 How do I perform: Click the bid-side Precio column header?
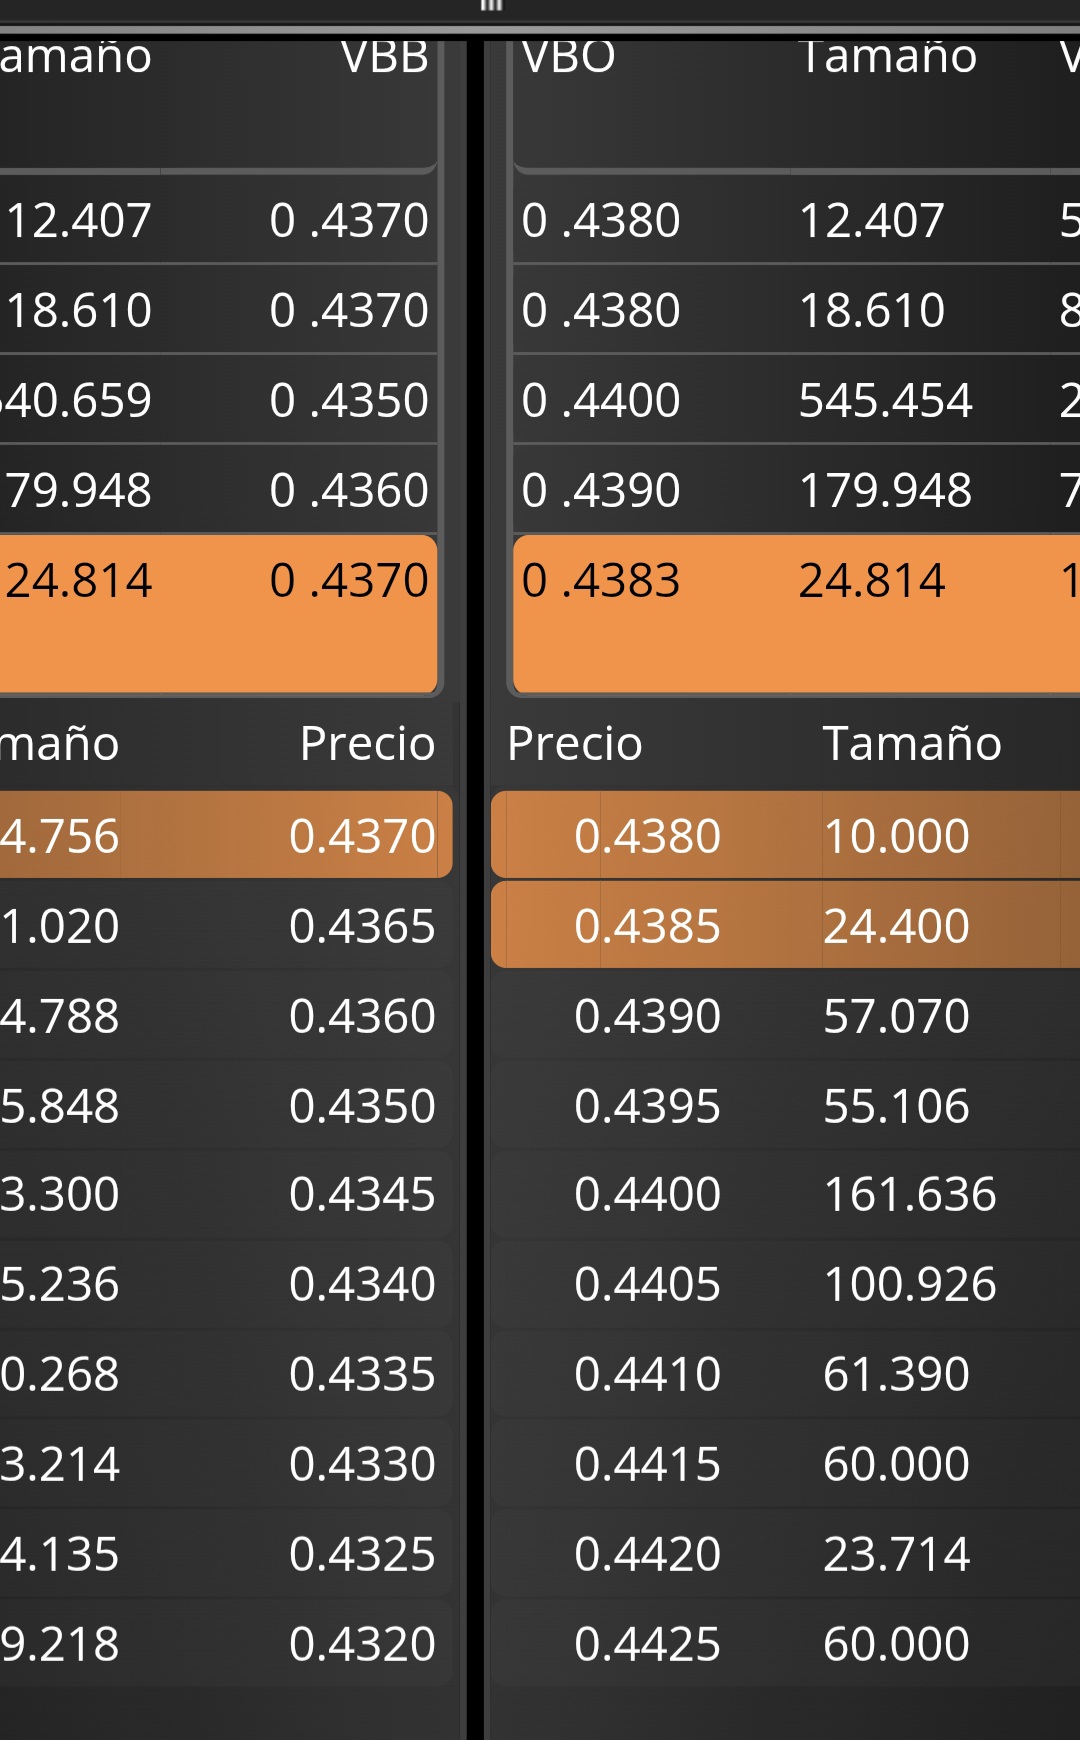[x=367, y=744]
